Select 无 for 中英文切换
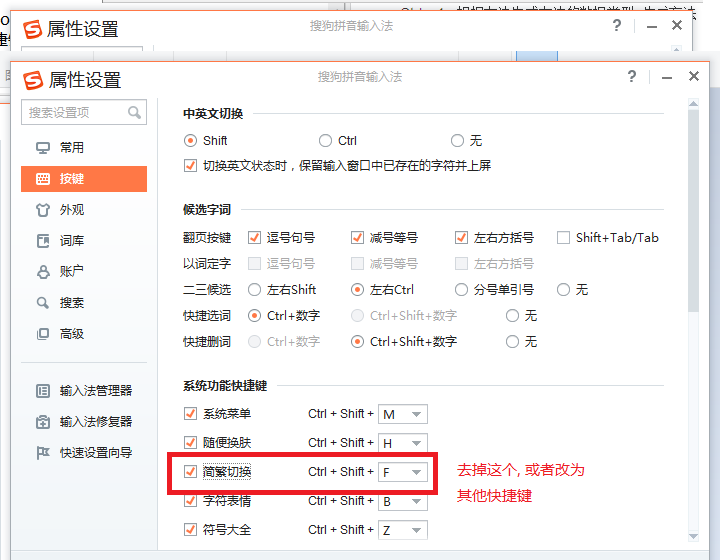 [457, 140]
